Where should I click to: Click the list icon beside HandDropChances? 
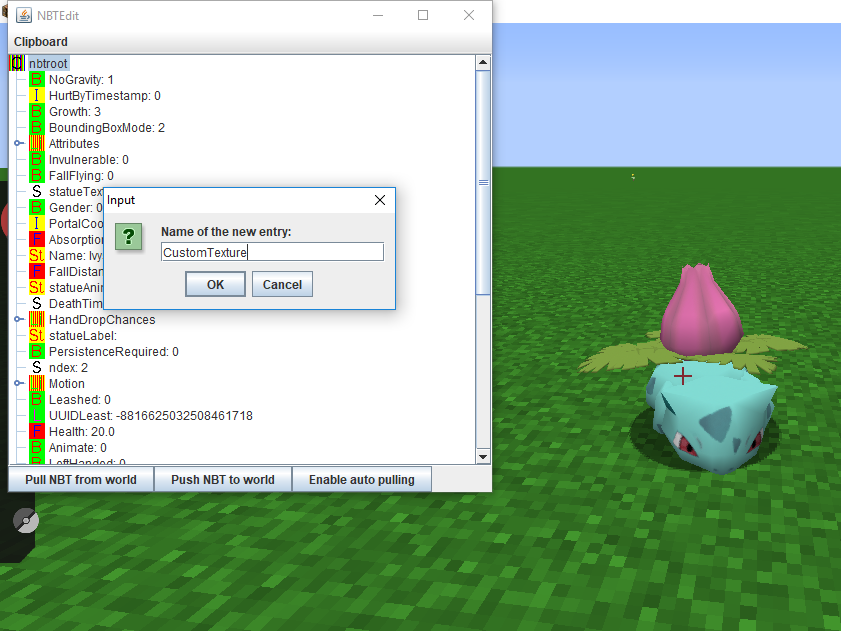36,319
